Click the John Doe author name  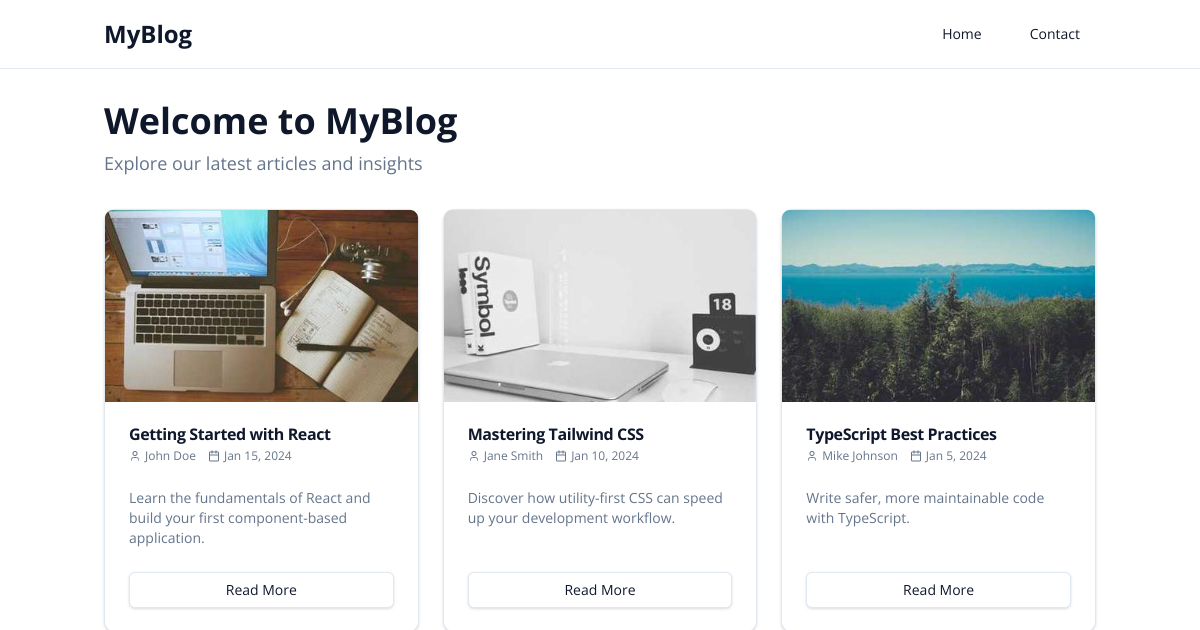pos(170,456)
